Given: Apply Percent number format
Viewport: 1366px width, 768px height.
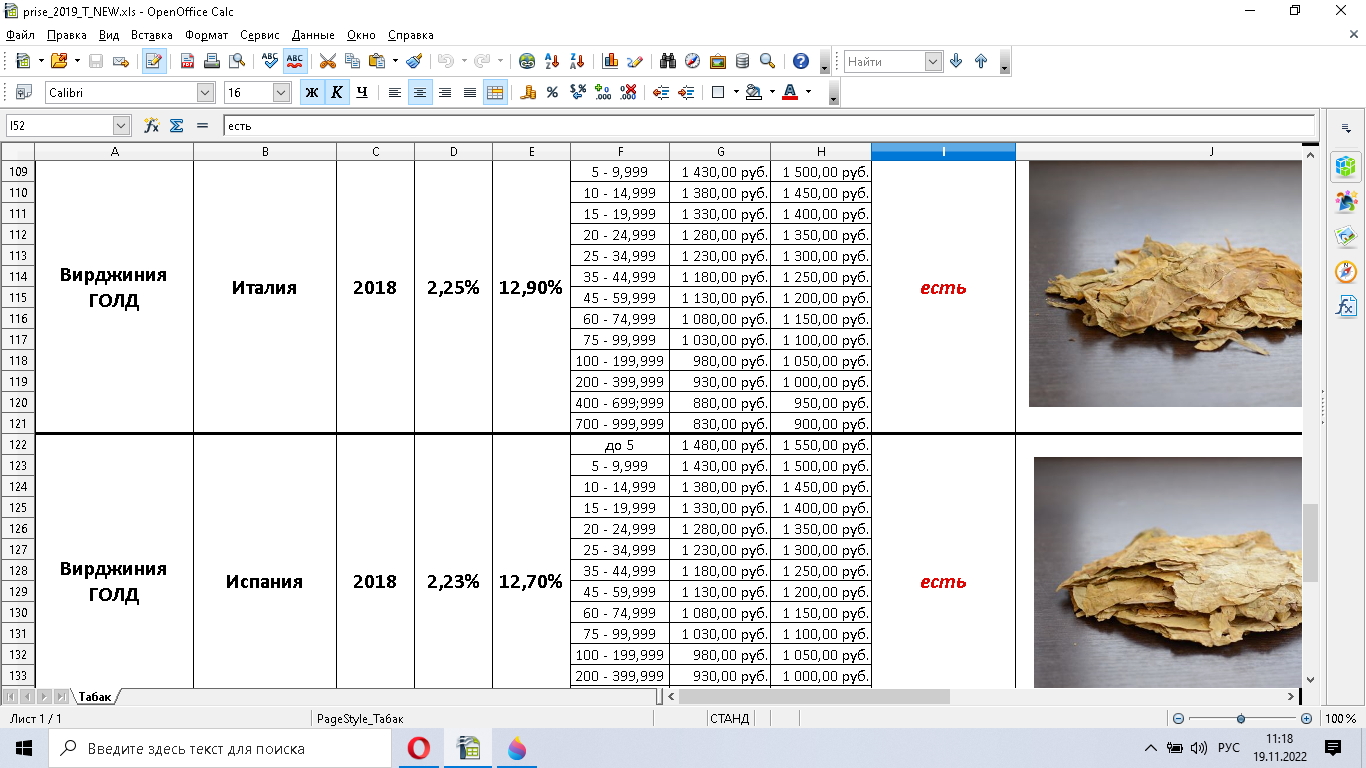Looking at the screenshot, I should (552, 92).
